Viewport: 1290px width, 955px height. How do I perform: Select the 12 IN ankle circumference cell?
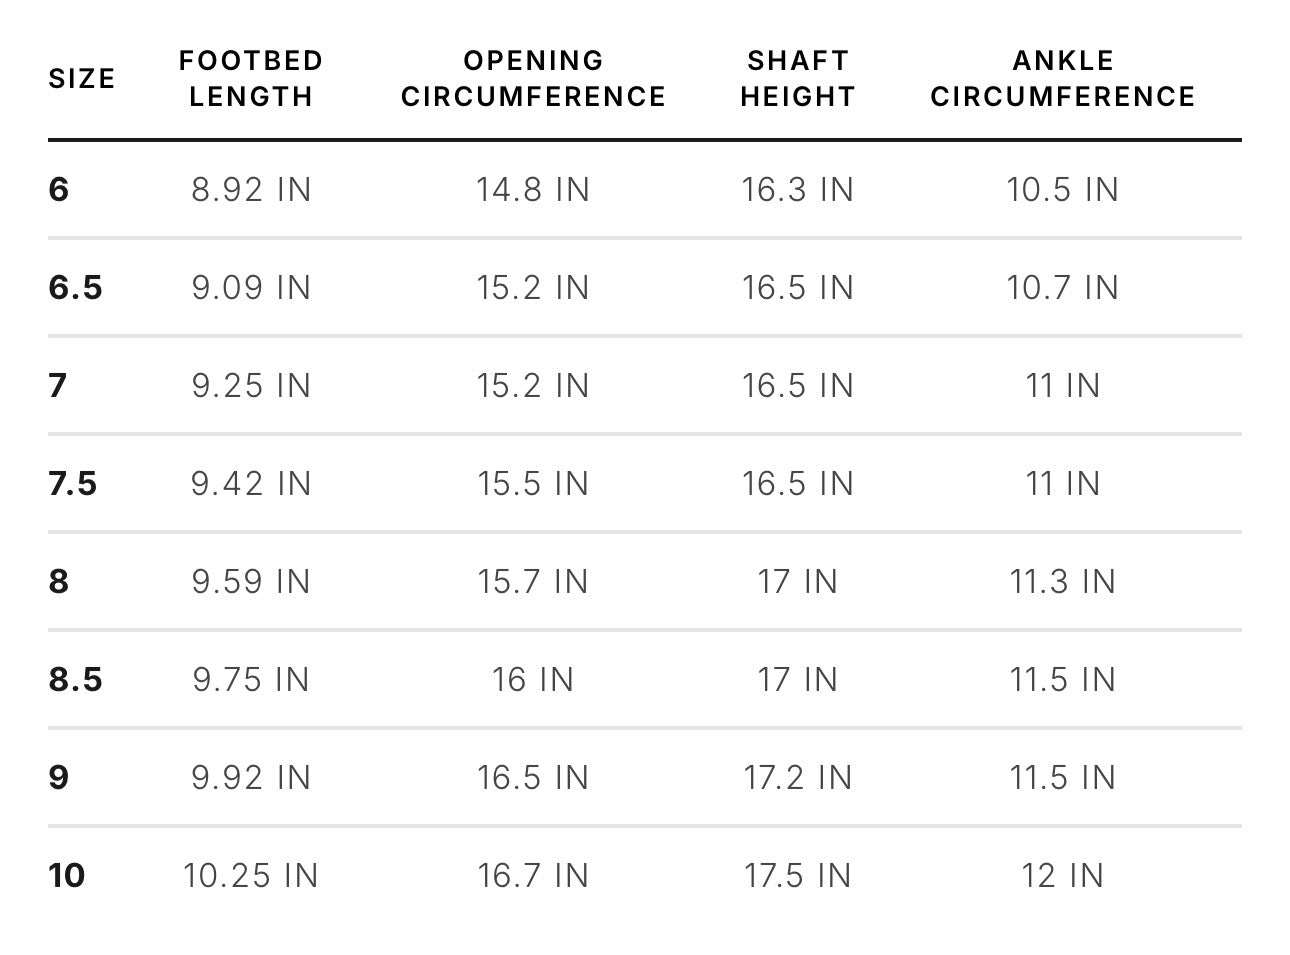tap(1063, 875)
